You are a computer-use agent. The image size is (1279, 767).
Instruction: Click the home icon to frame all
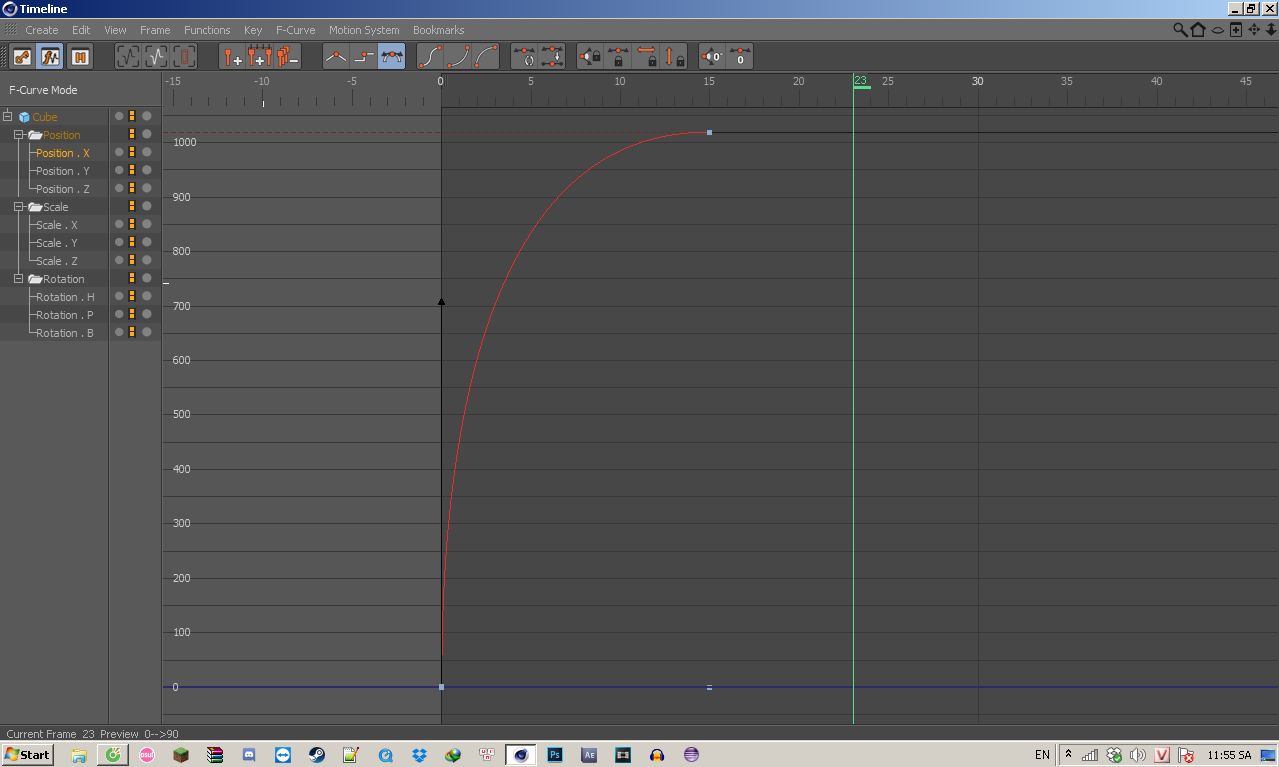(1198, 30)
